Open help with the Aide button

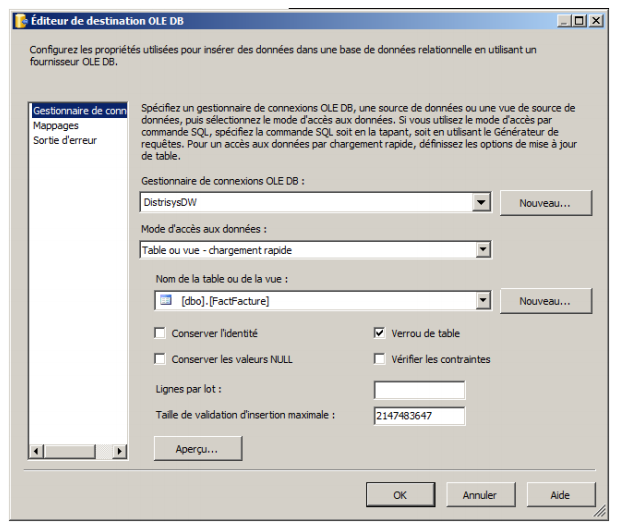click(560, 495)
